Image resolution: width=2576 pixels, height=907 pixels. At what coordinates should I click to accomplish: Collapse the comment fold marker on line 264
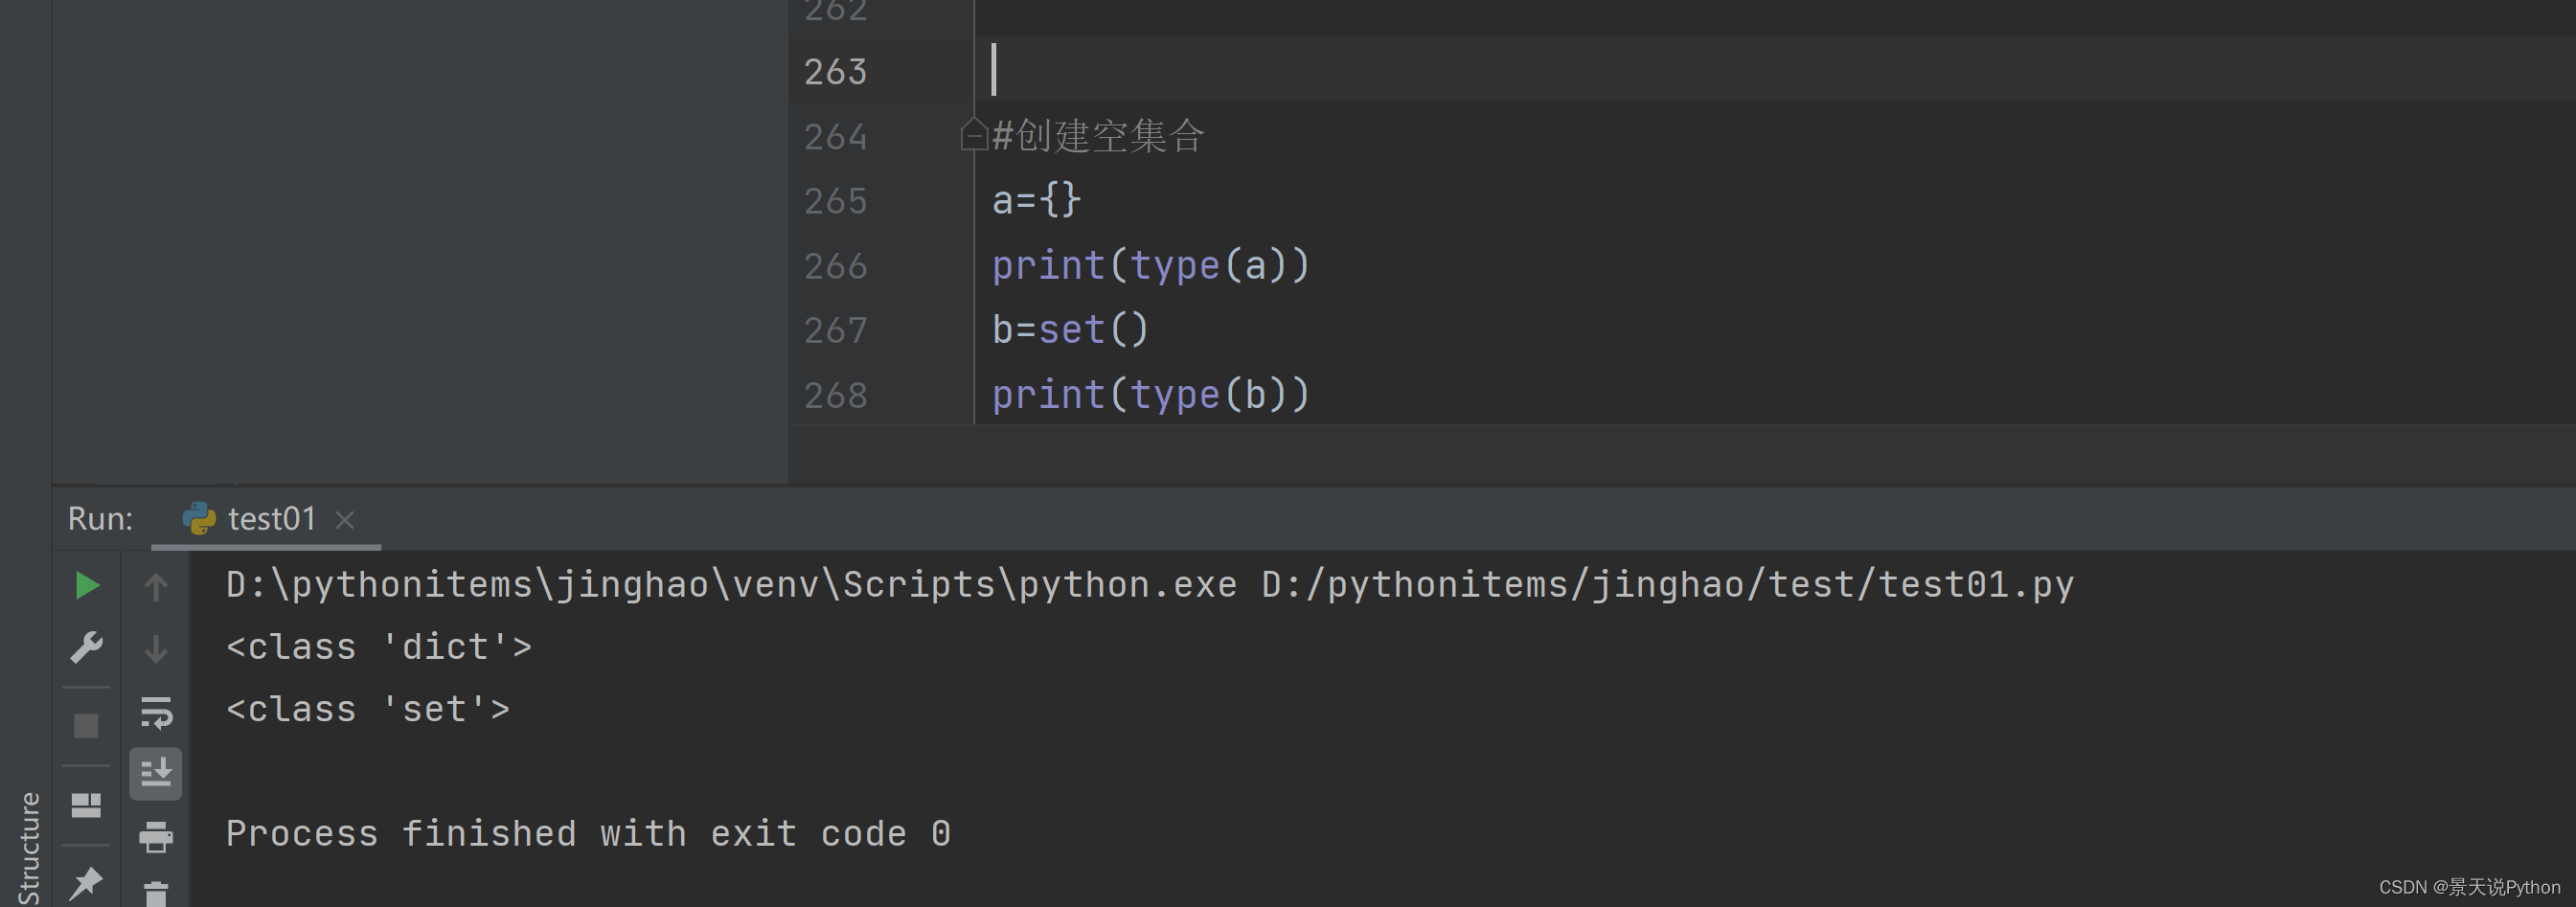tap(973, 135)
